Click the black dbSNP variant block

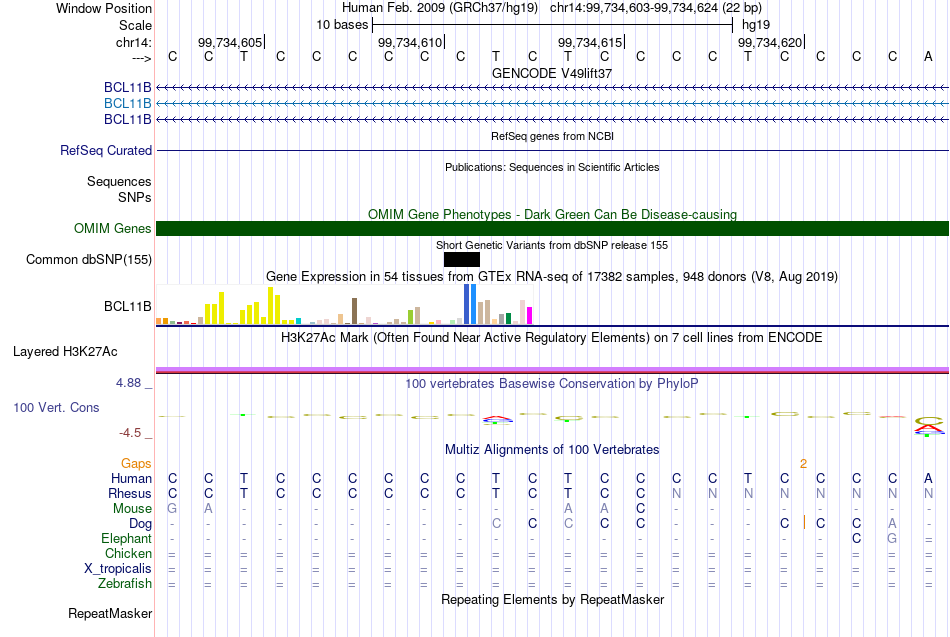[x=462, y=259]
